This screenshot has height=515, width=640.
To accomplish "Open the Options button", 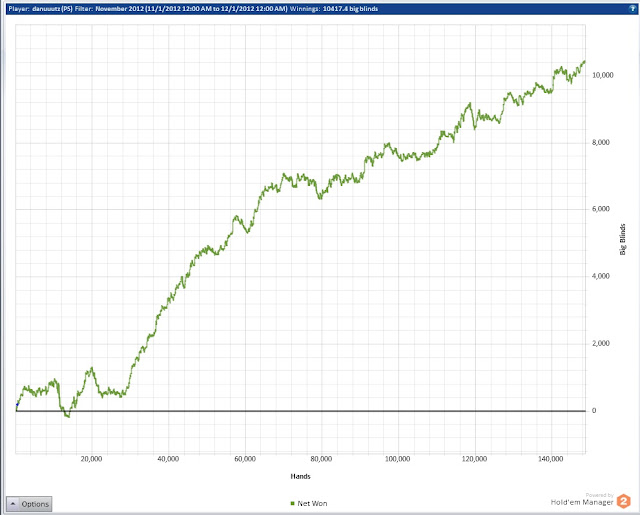I will (x=29, y=504).
